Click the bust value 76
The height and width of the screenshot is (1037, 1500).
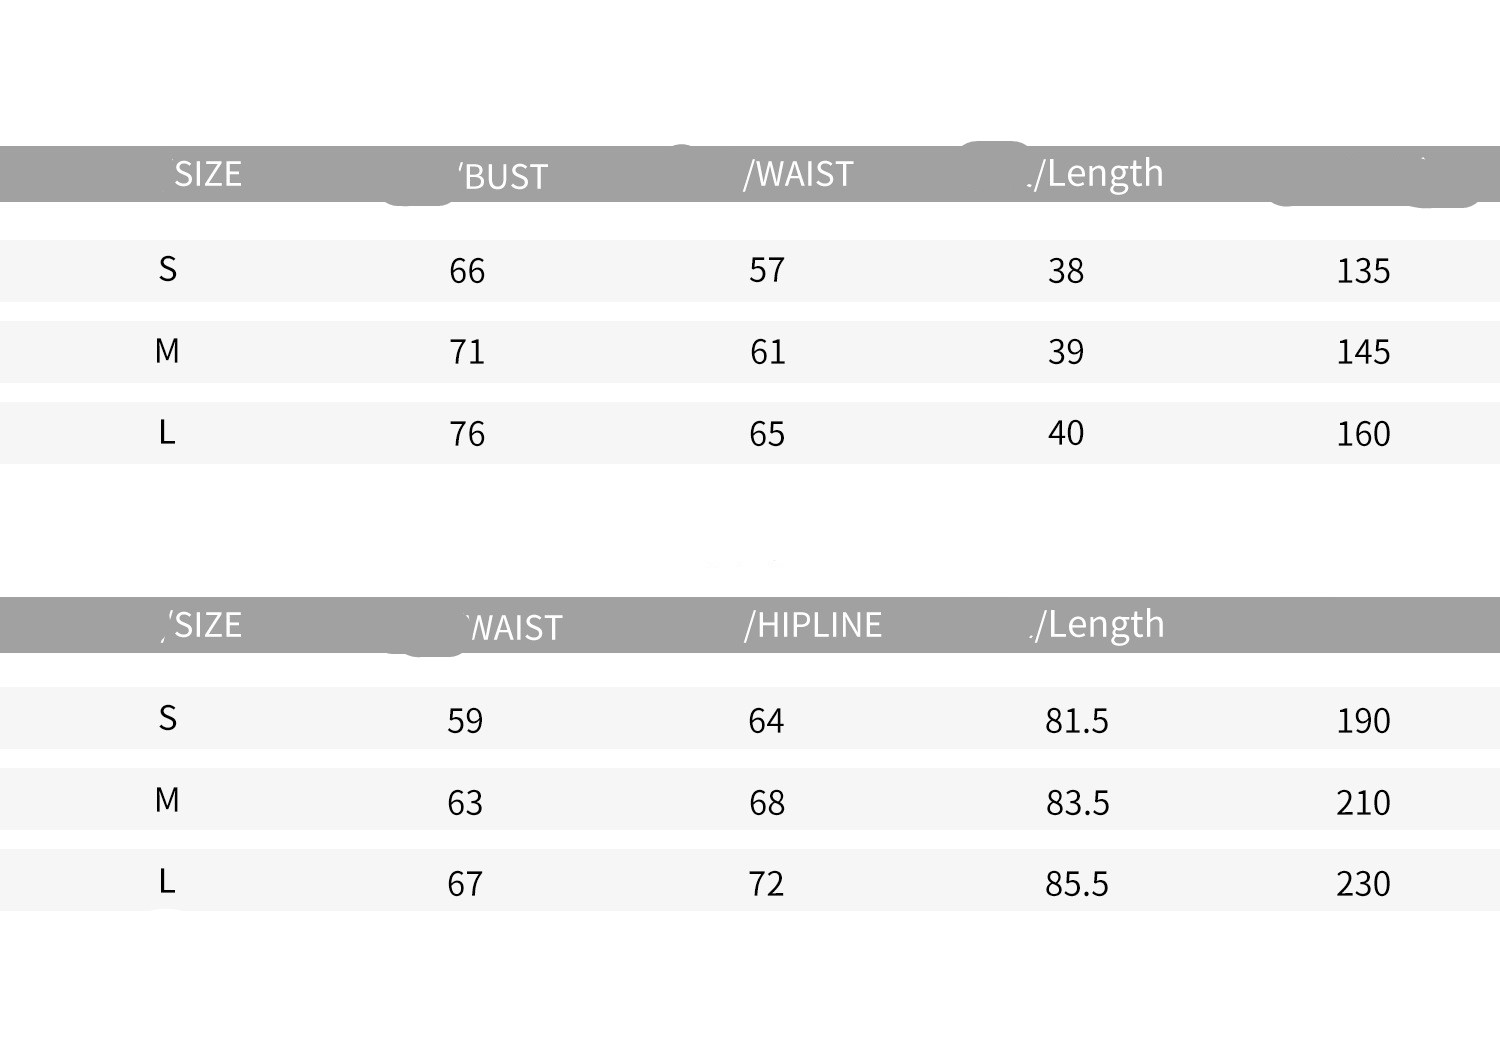pyautogui.click(x=467, y=434)
